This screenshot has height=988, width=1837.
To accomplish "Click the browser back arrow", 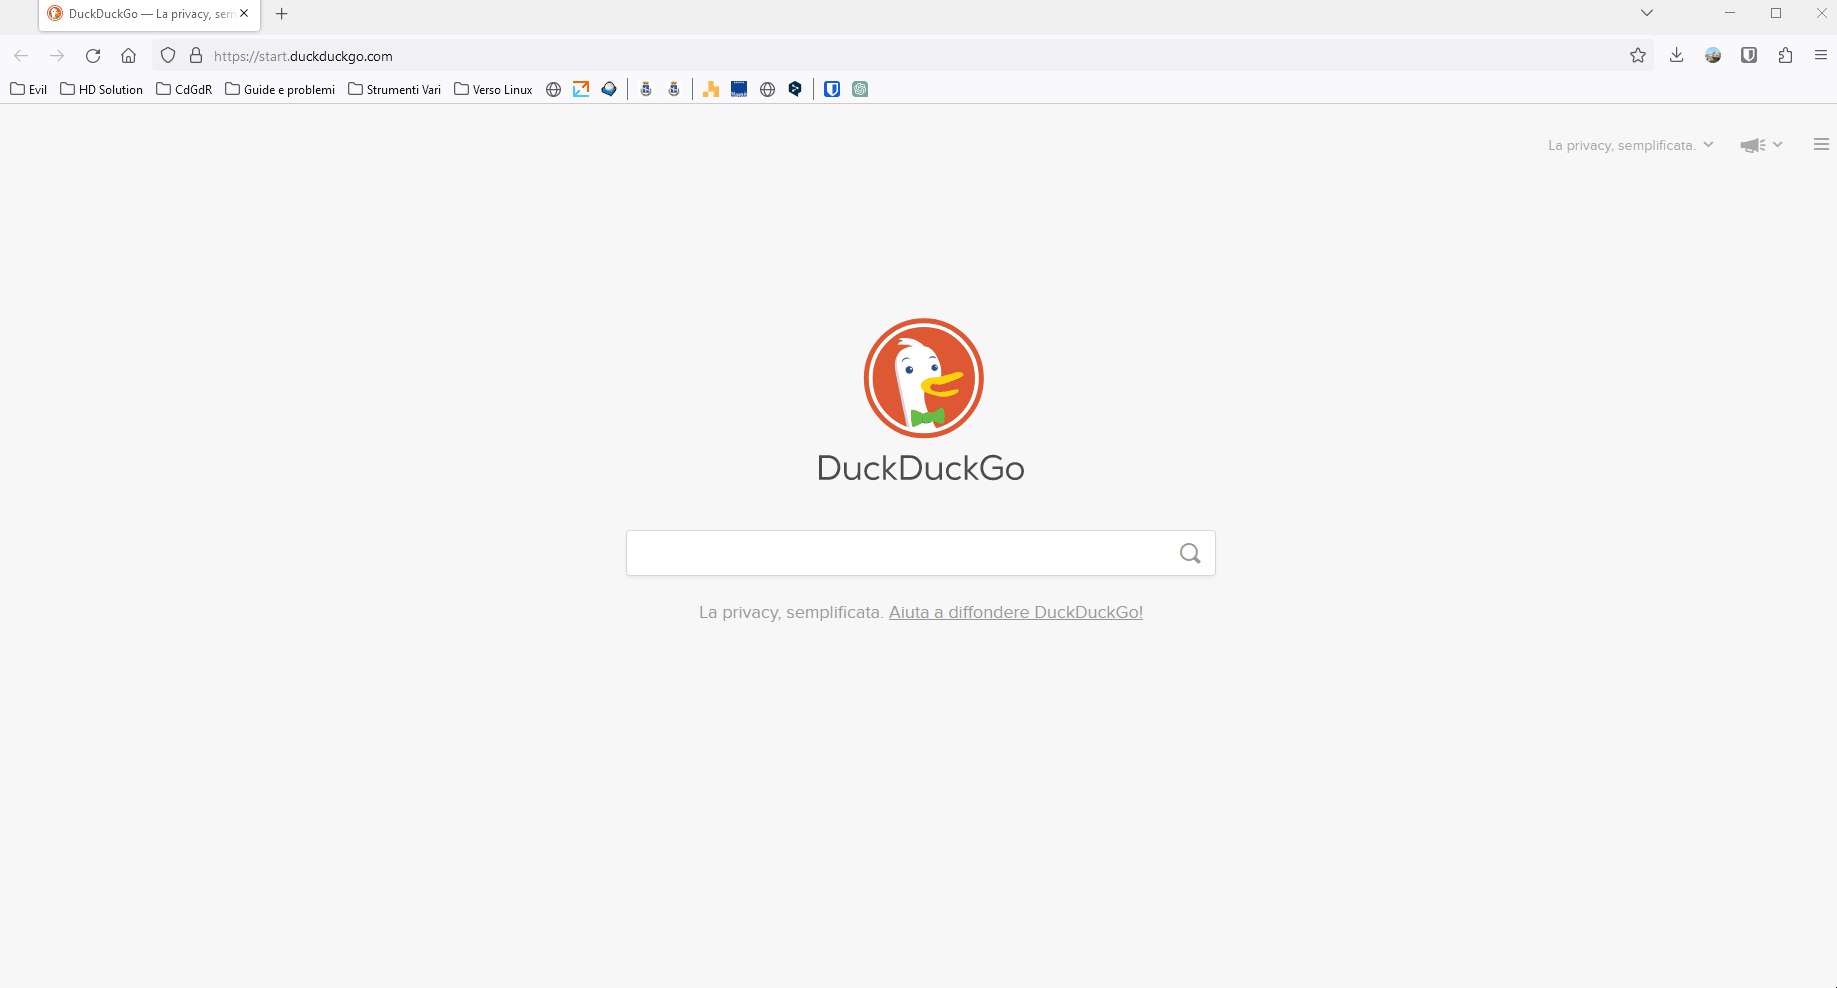I will tap(21, 56).
